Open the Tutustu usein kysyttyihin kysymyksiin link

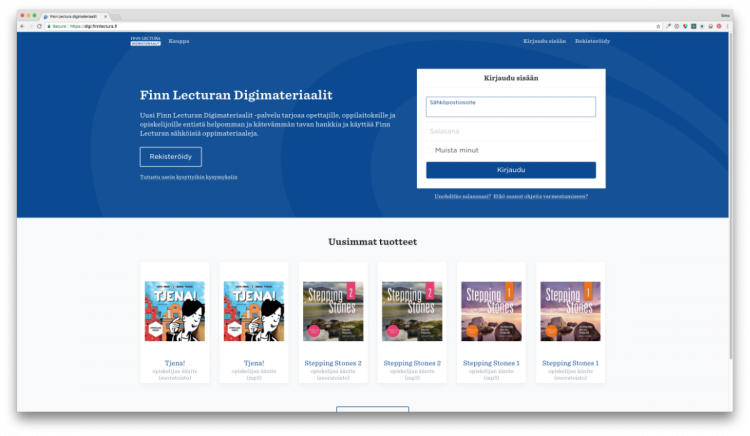pyautogui.click(x=188, y=177)
